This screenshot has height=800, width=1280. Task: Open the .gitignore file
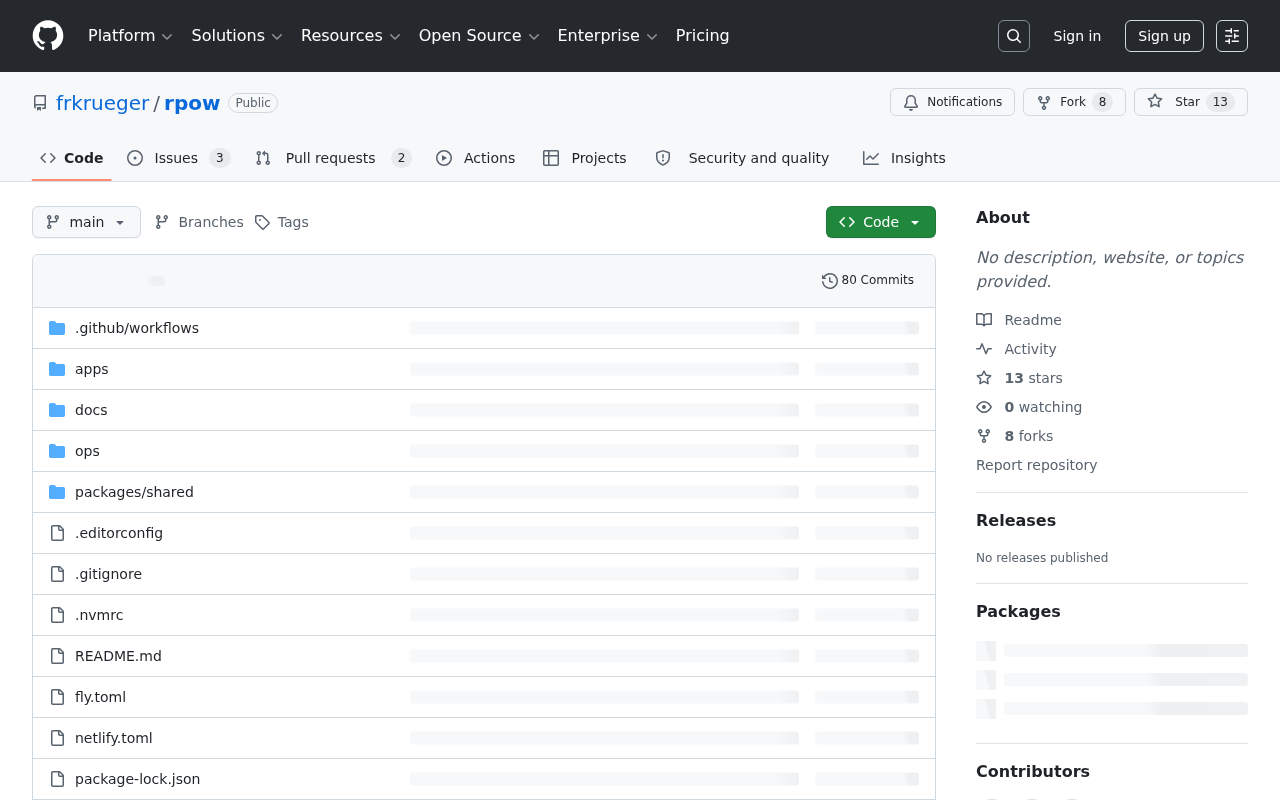point(108,574)
